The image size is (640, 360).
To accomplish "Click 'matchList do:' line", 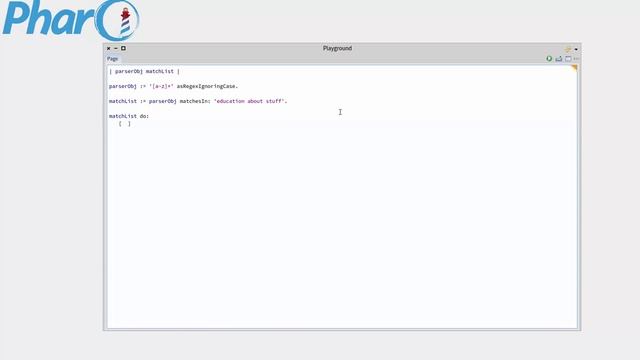I will pos(129,116).
